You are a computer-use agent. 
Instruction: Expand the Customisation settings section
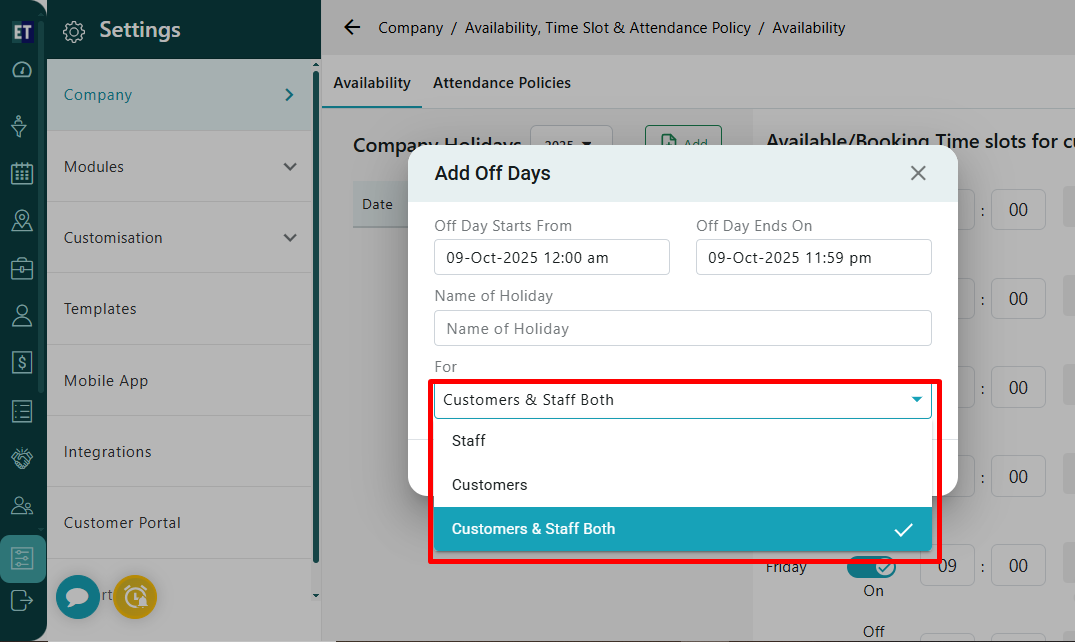point(180,238)
